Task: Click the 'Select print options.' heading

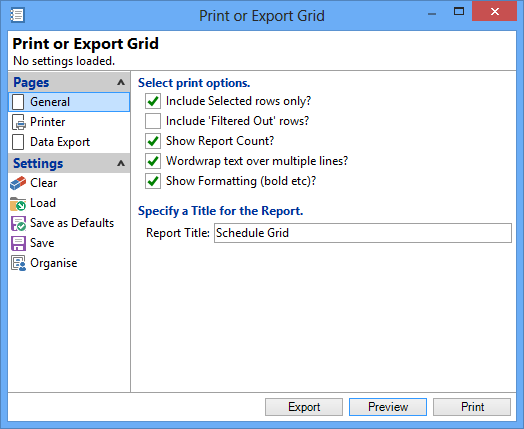Action: pos(194,83)
